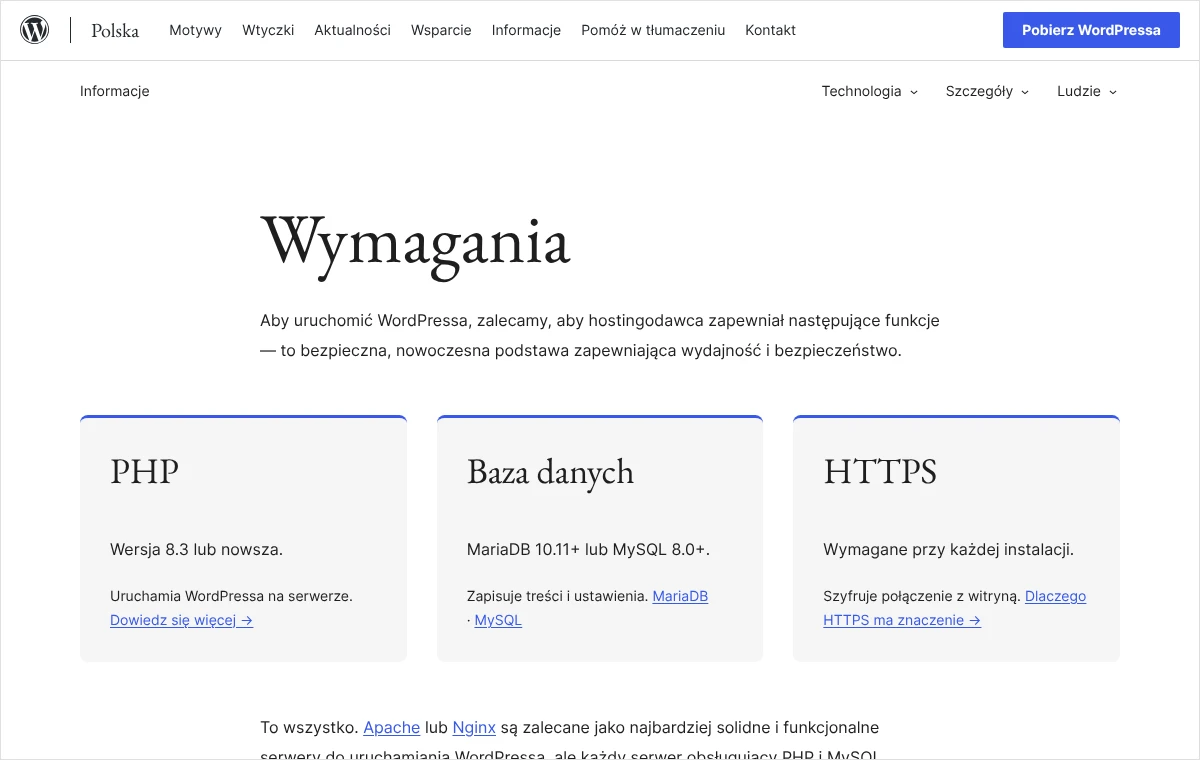This screenshot has width=1200, height=760.
Task: Expand the Szczegóły dropdown
Action: [987, 91]
